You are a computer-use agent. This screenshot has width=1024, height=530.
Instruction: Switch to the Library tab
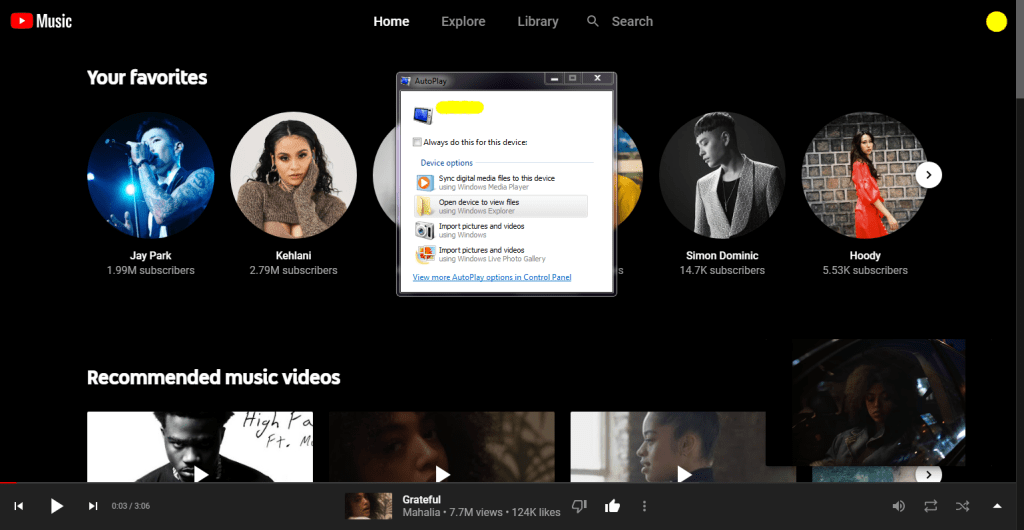537,22
